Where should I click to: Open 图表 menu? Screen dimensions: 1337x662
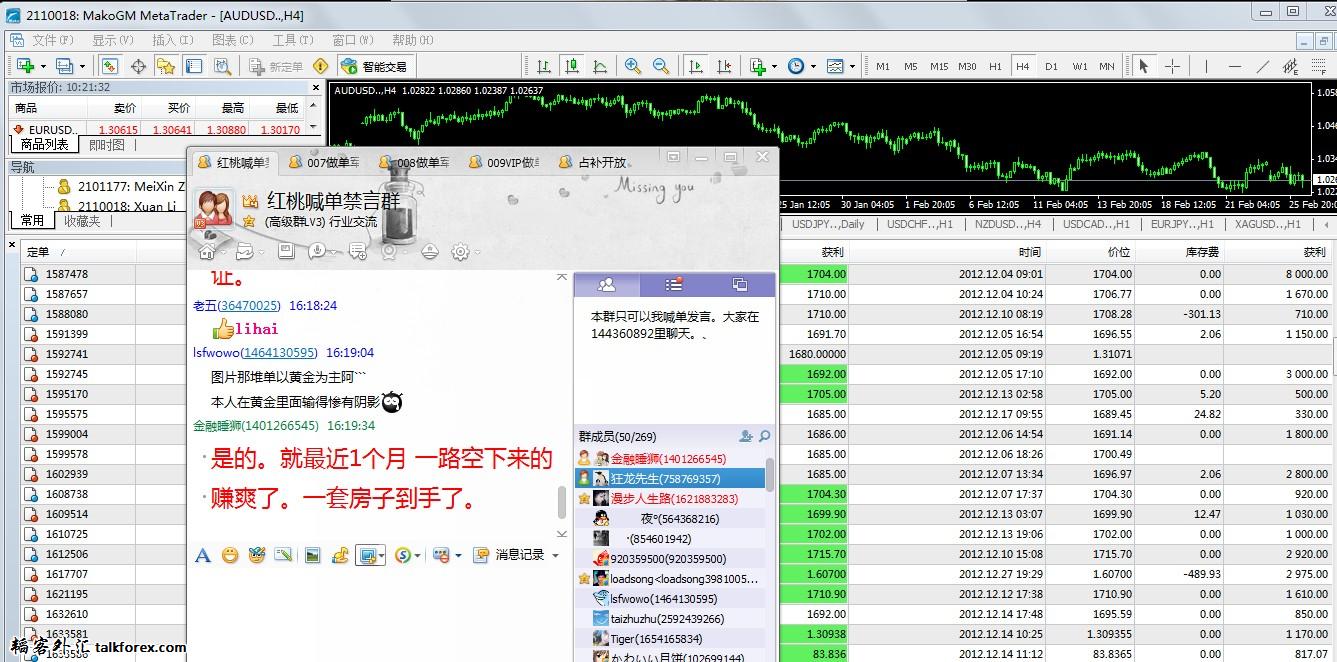(232, 40)
